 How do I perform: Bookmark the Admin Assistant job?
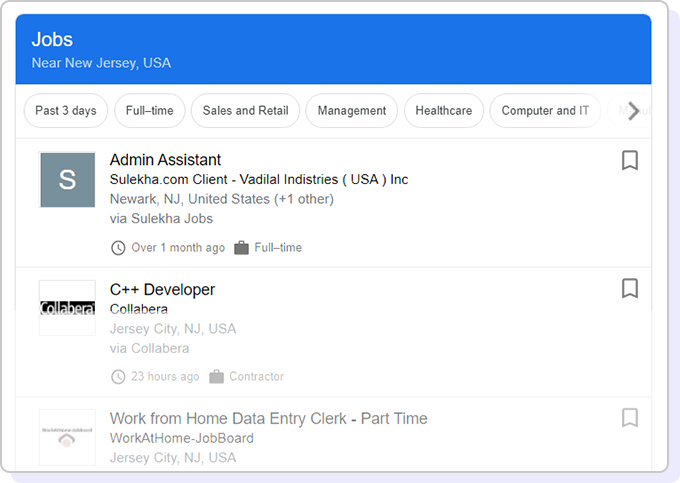(x=630, y=160)
